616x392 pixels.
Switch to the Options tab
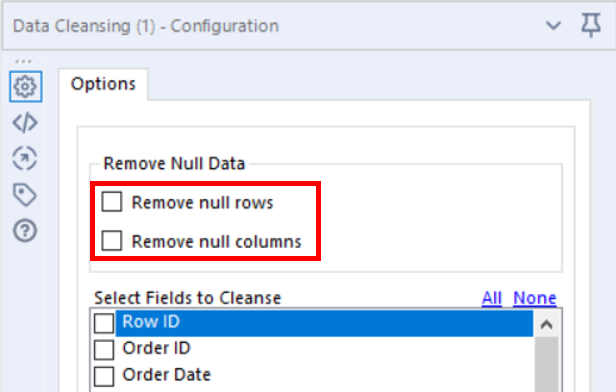tap(103, 84)
